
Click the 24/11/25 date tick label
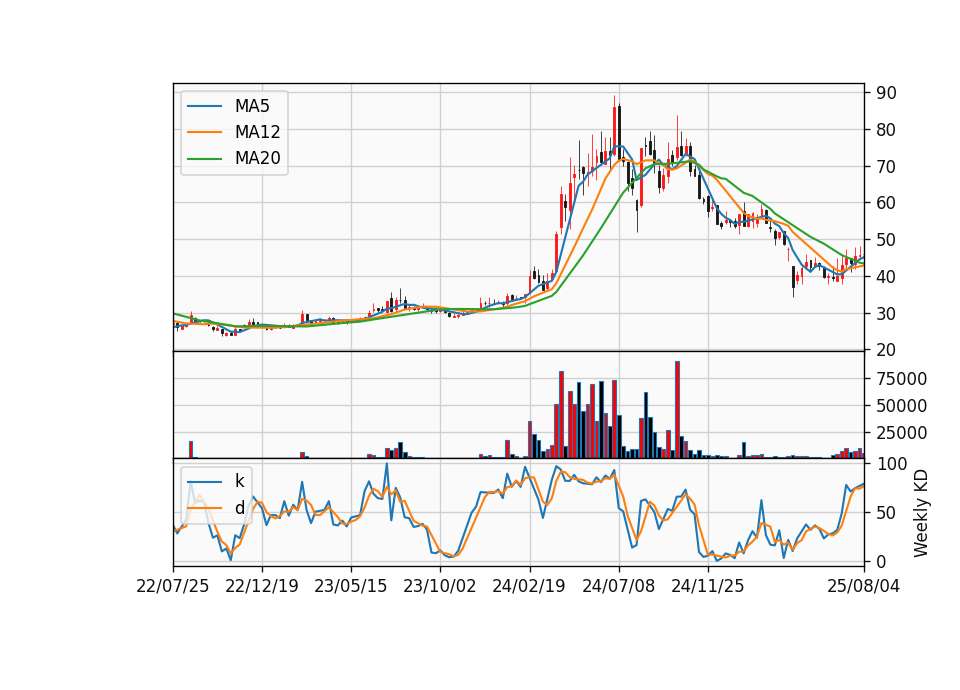[708, 586]
